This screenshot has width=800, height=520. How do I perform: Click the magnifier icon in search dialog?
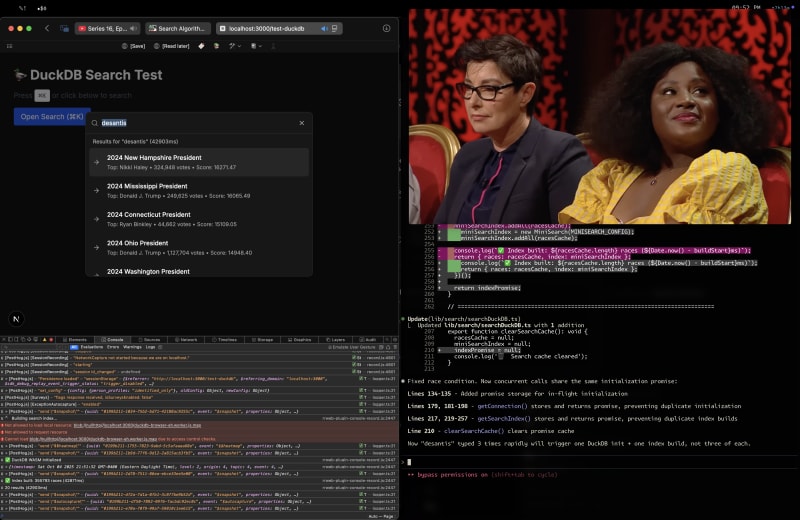click(95, 123)
